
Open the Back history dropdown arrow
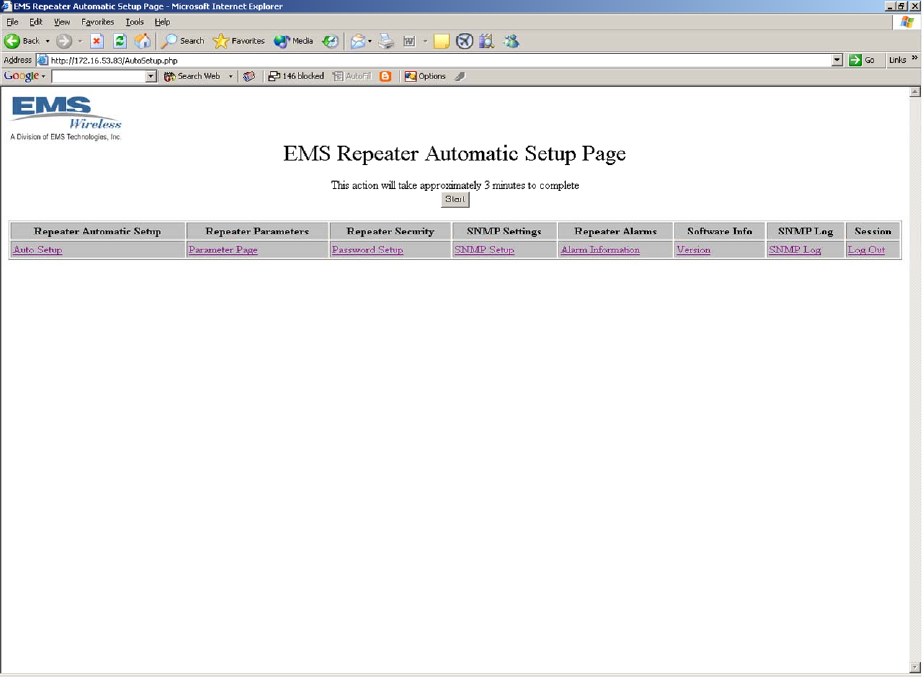point(48,41)
